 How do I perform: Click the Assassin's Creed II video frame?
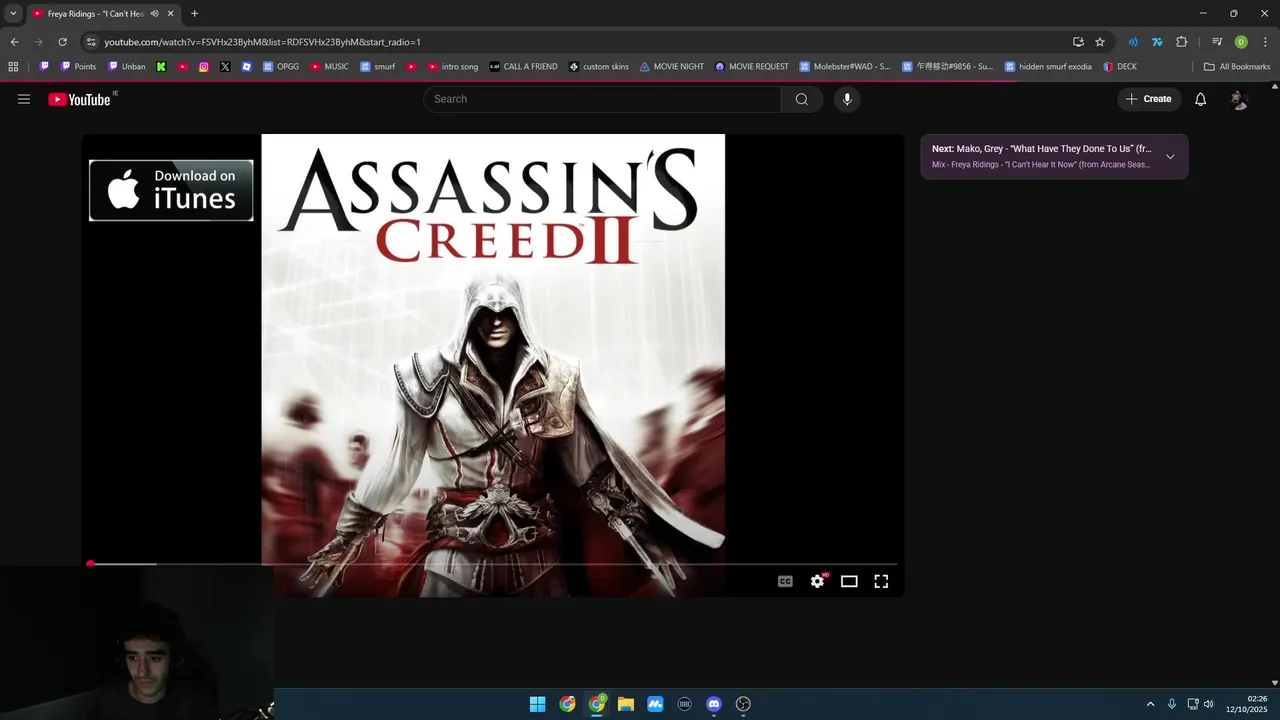493,365
